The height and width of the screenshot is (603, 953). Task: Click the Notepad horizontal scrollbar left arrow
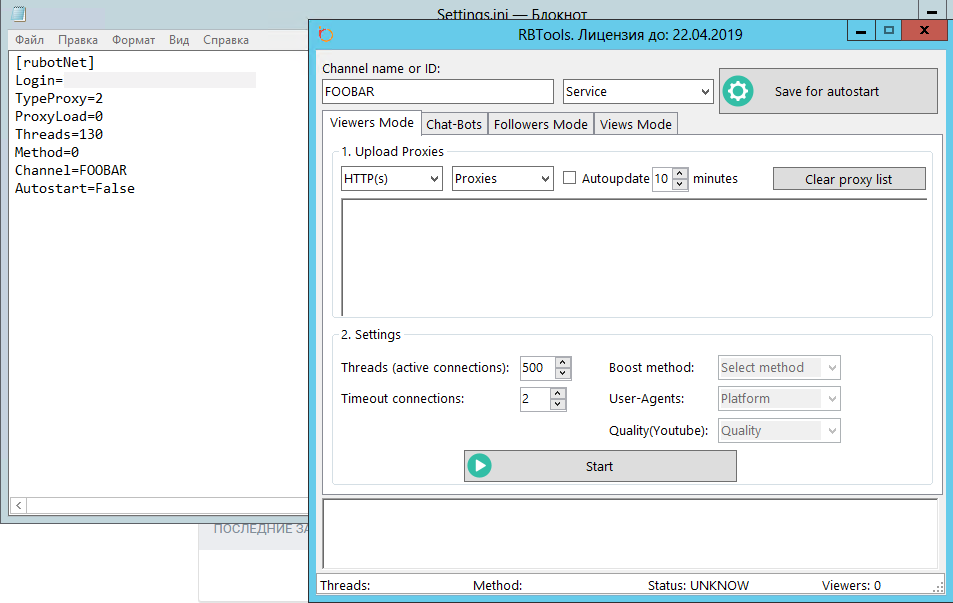coord(17,506)
